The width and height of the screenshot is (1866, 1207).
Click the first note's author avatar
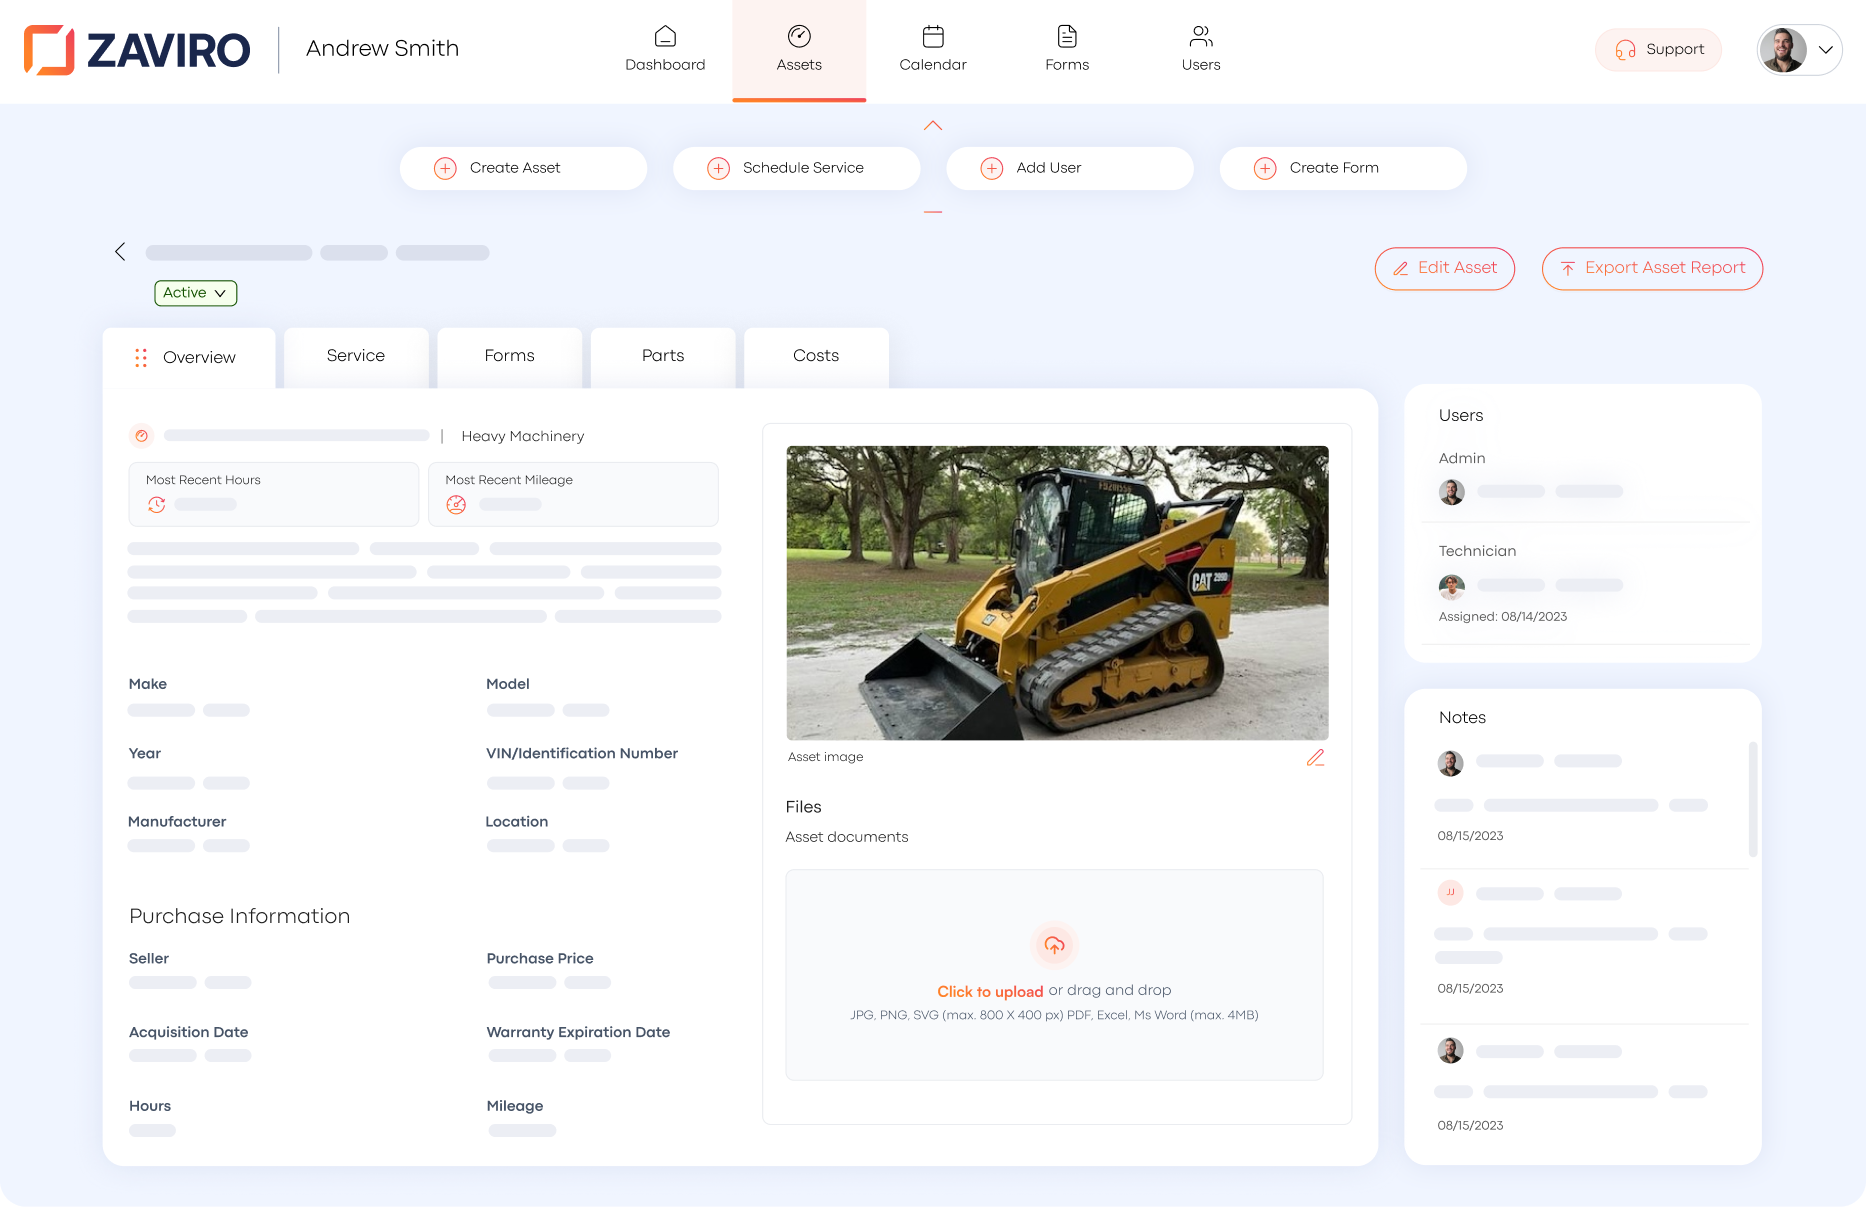pos(1451,763)
